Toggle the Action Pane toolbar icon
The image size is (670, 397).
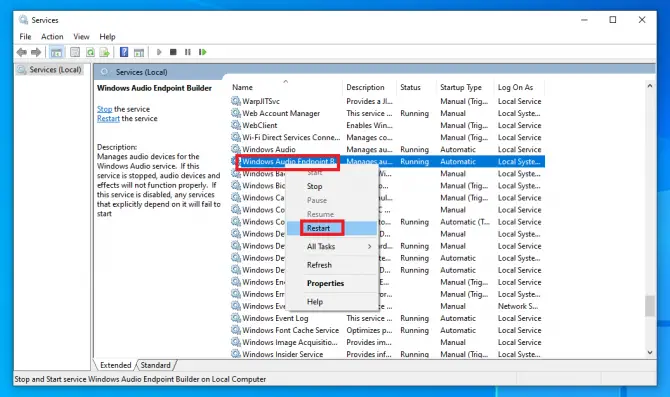[139, 53]
